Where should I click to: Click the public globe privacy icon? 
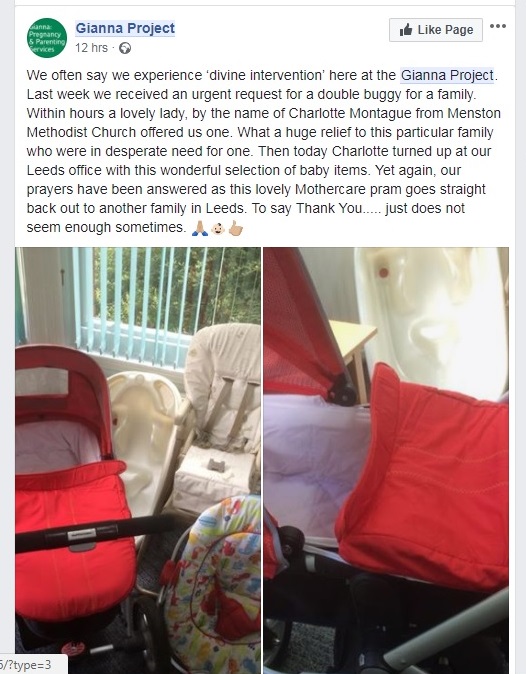point(125,48)
